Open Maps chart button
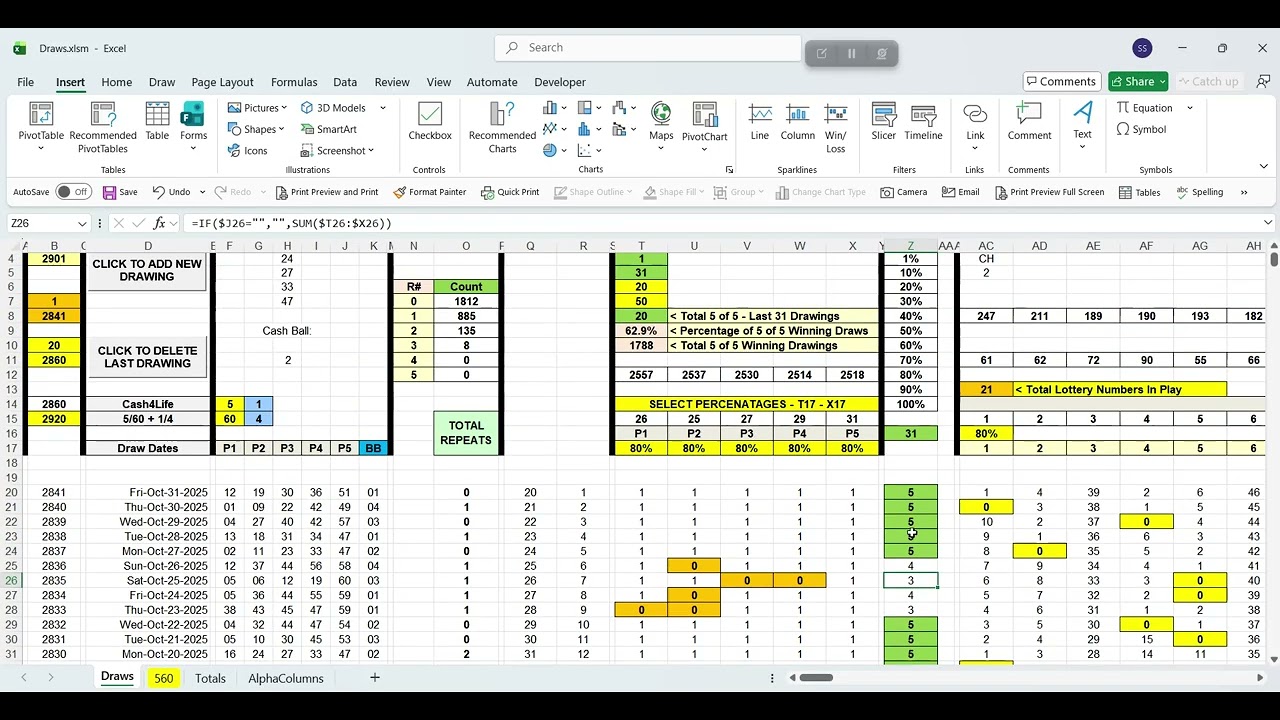The image size is (1280, 720). click(x=661, y=127)
